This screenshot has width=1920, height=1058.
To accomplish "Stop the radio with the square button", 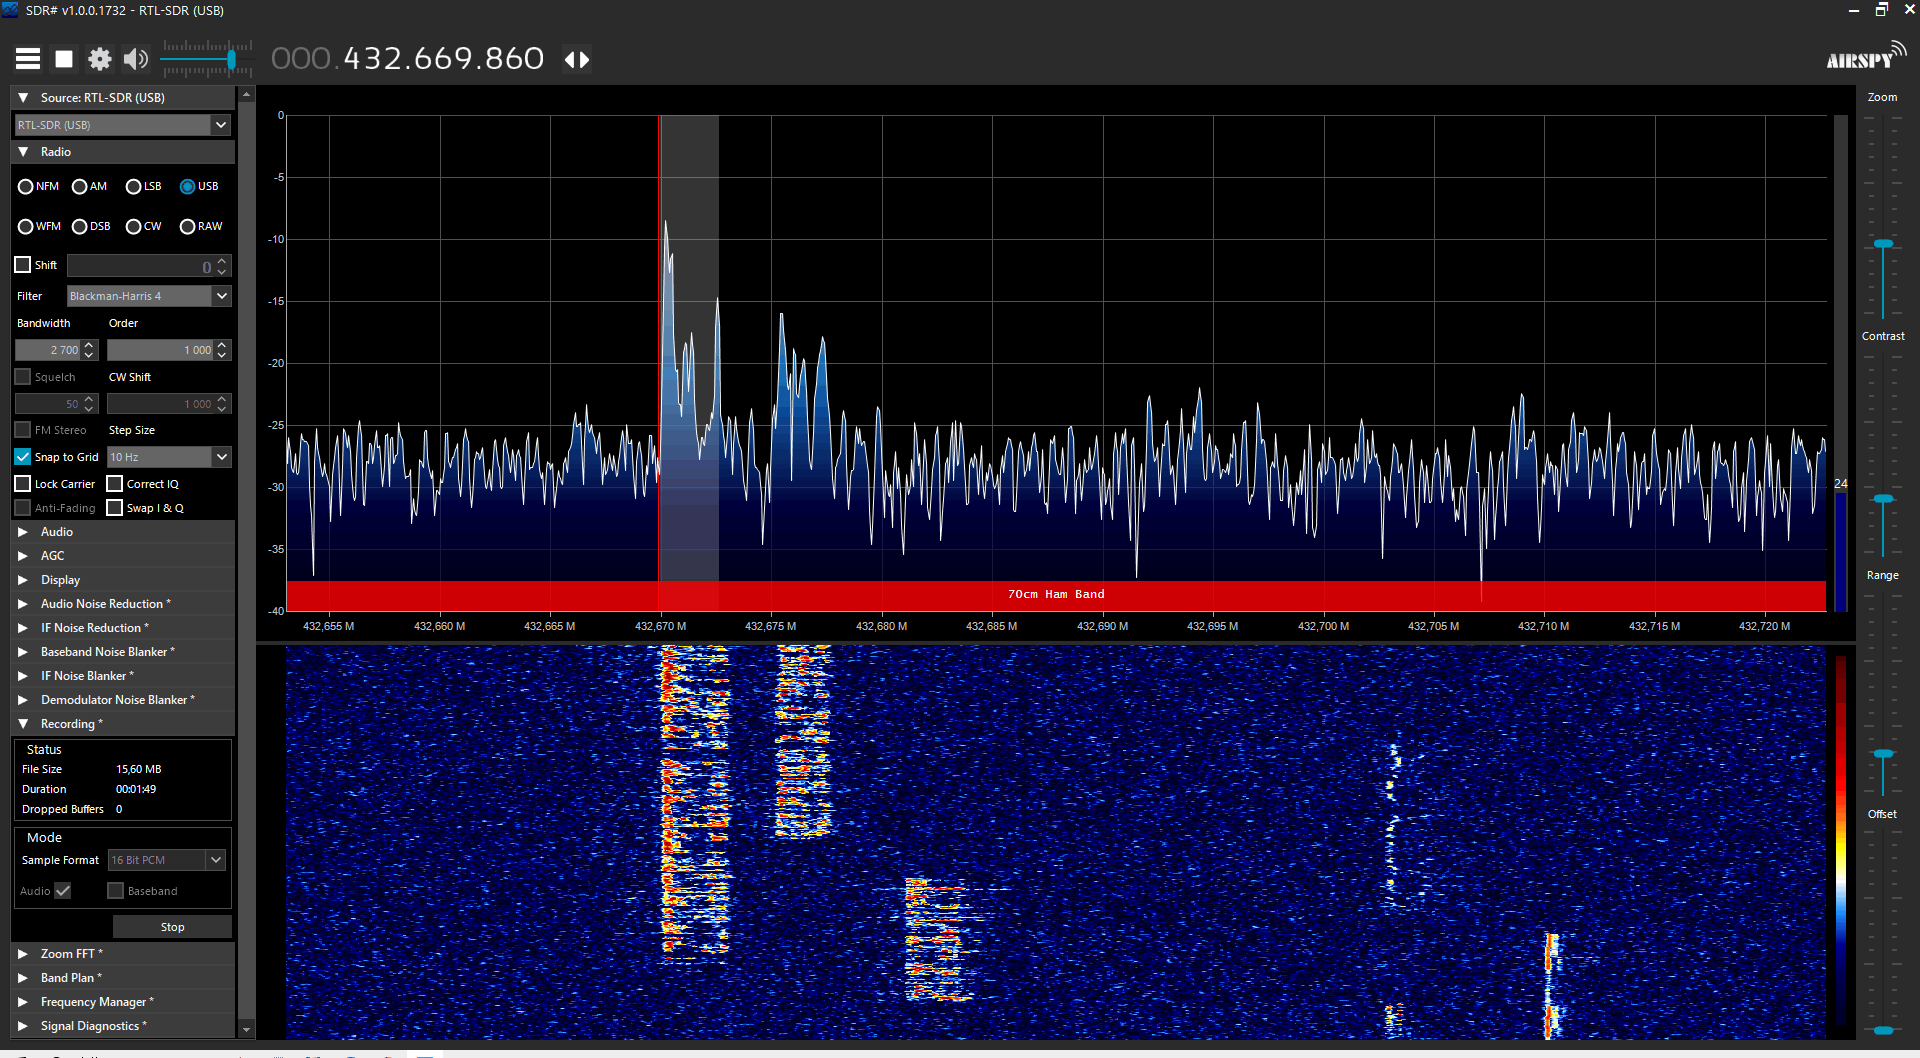I will [64, 59].
